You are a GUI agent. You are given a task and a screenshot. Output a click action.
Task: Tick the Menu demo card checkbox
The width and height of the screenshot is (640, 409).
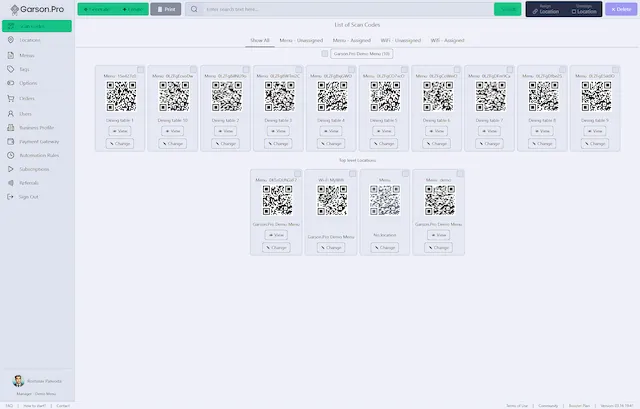(x=460, y=173)
